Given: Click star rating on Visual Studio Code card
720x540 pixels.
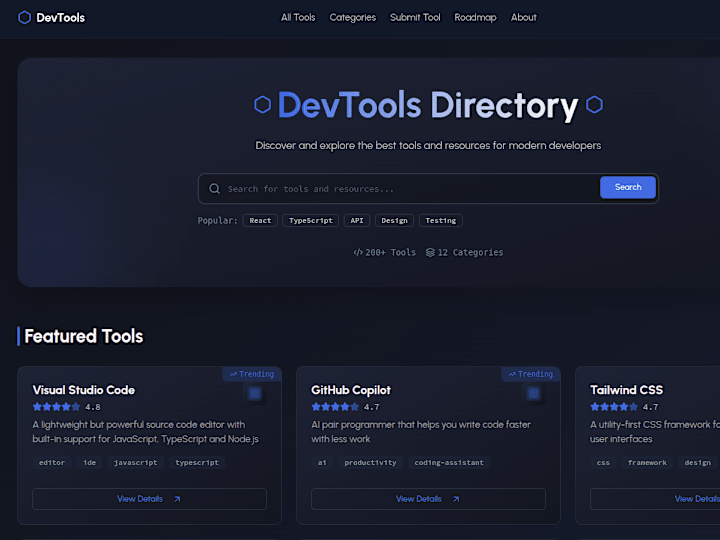Looking at the screenshot, I should pyautogui.click(x=56, y=407).
